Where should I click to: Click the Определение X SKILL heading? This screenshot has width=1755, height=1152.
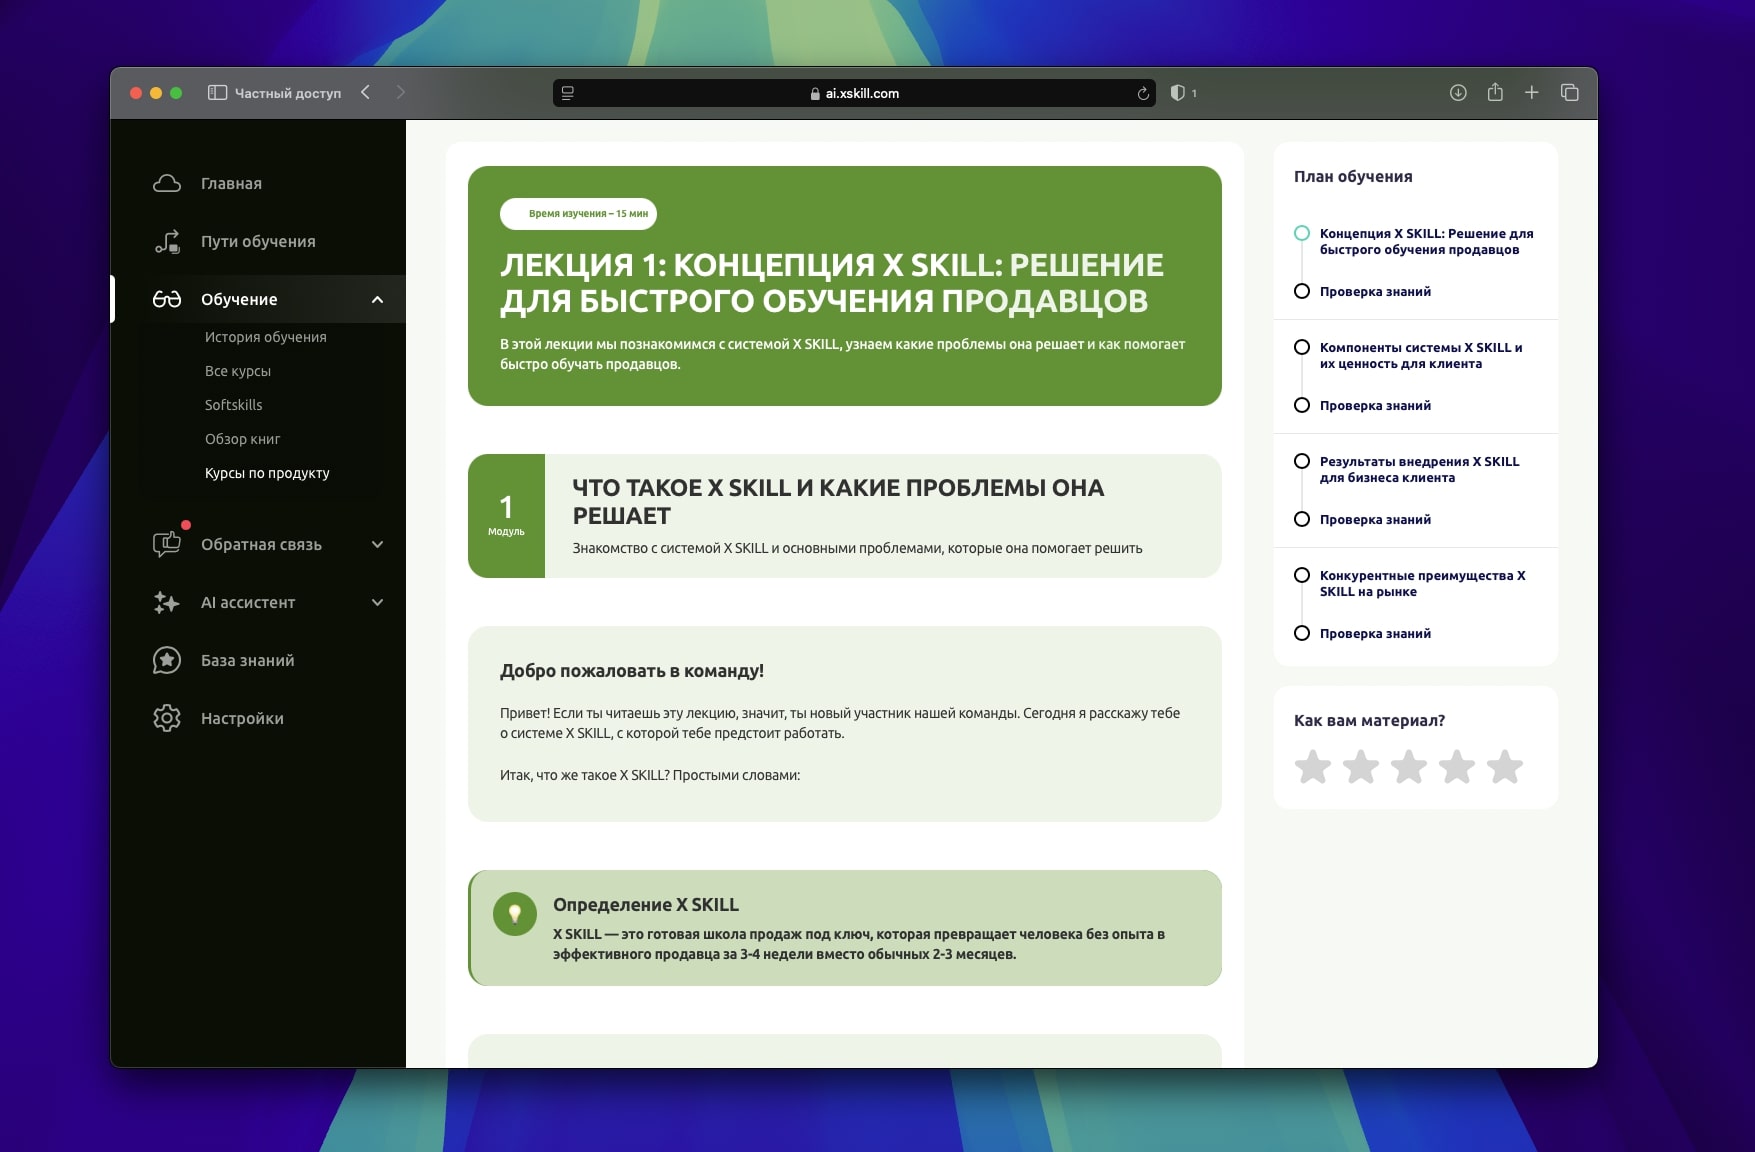click(646, 905)
